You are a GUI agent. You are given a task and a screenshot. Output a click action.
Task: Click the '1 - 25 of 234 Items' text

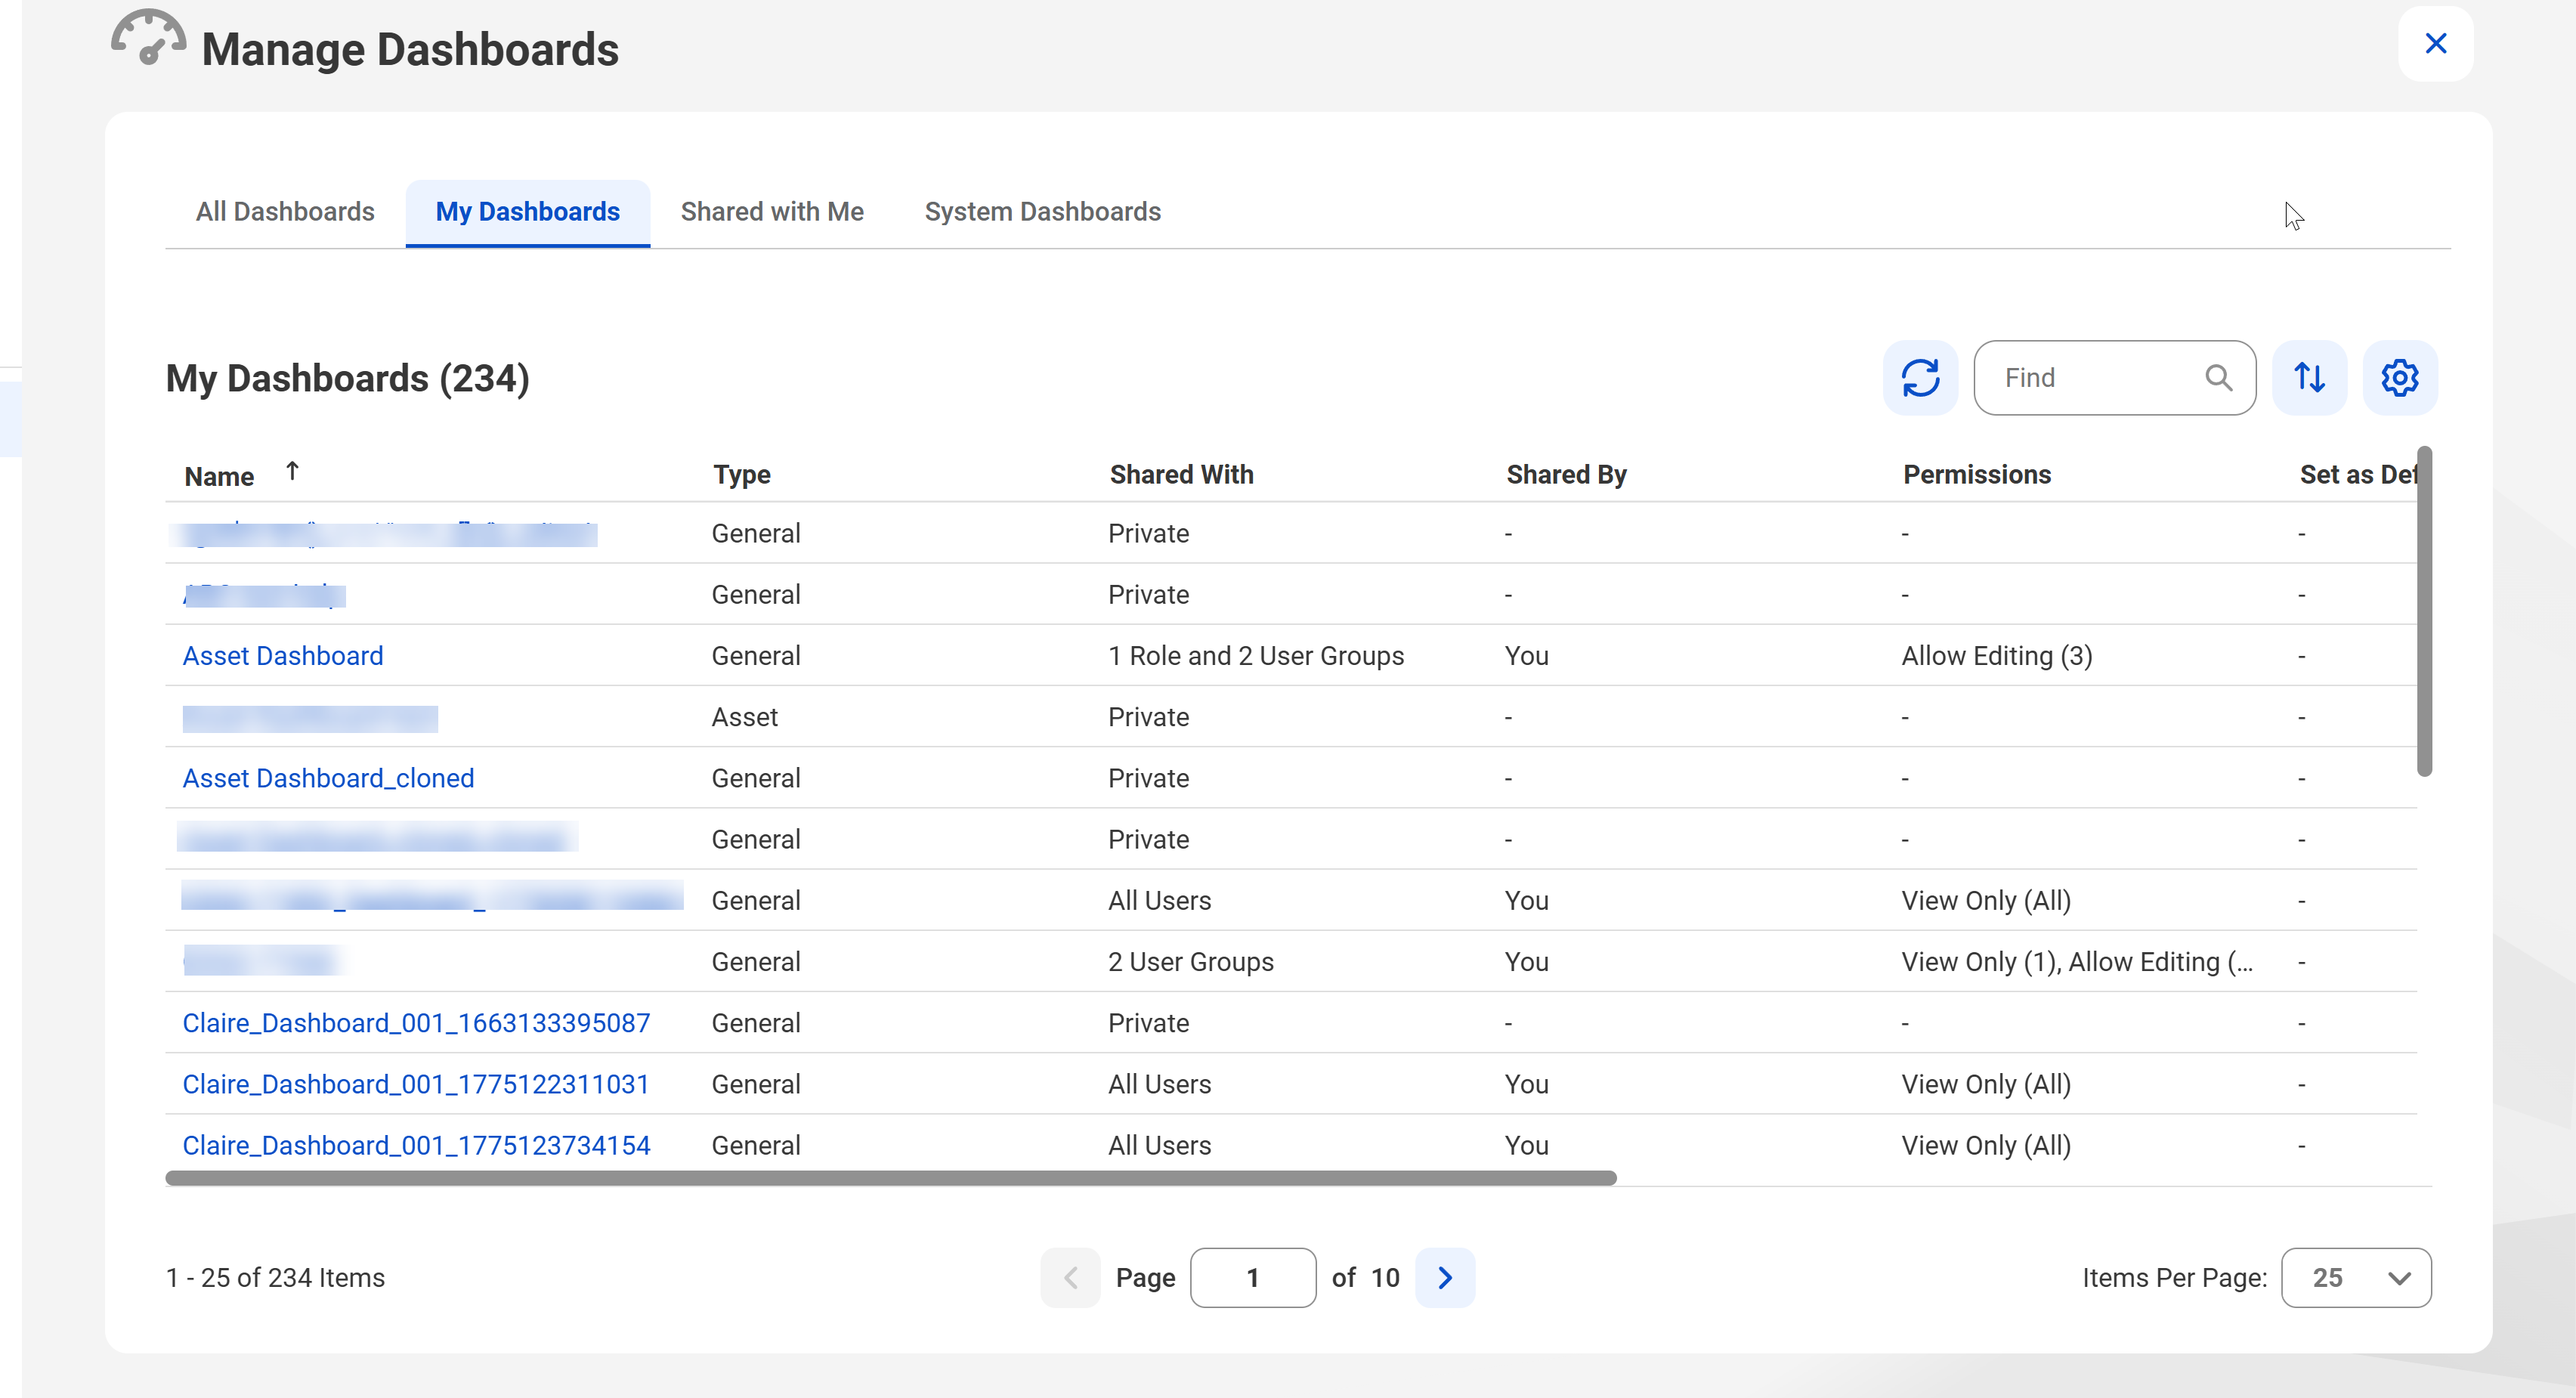pyautogui.click(x=275, y=1278)
